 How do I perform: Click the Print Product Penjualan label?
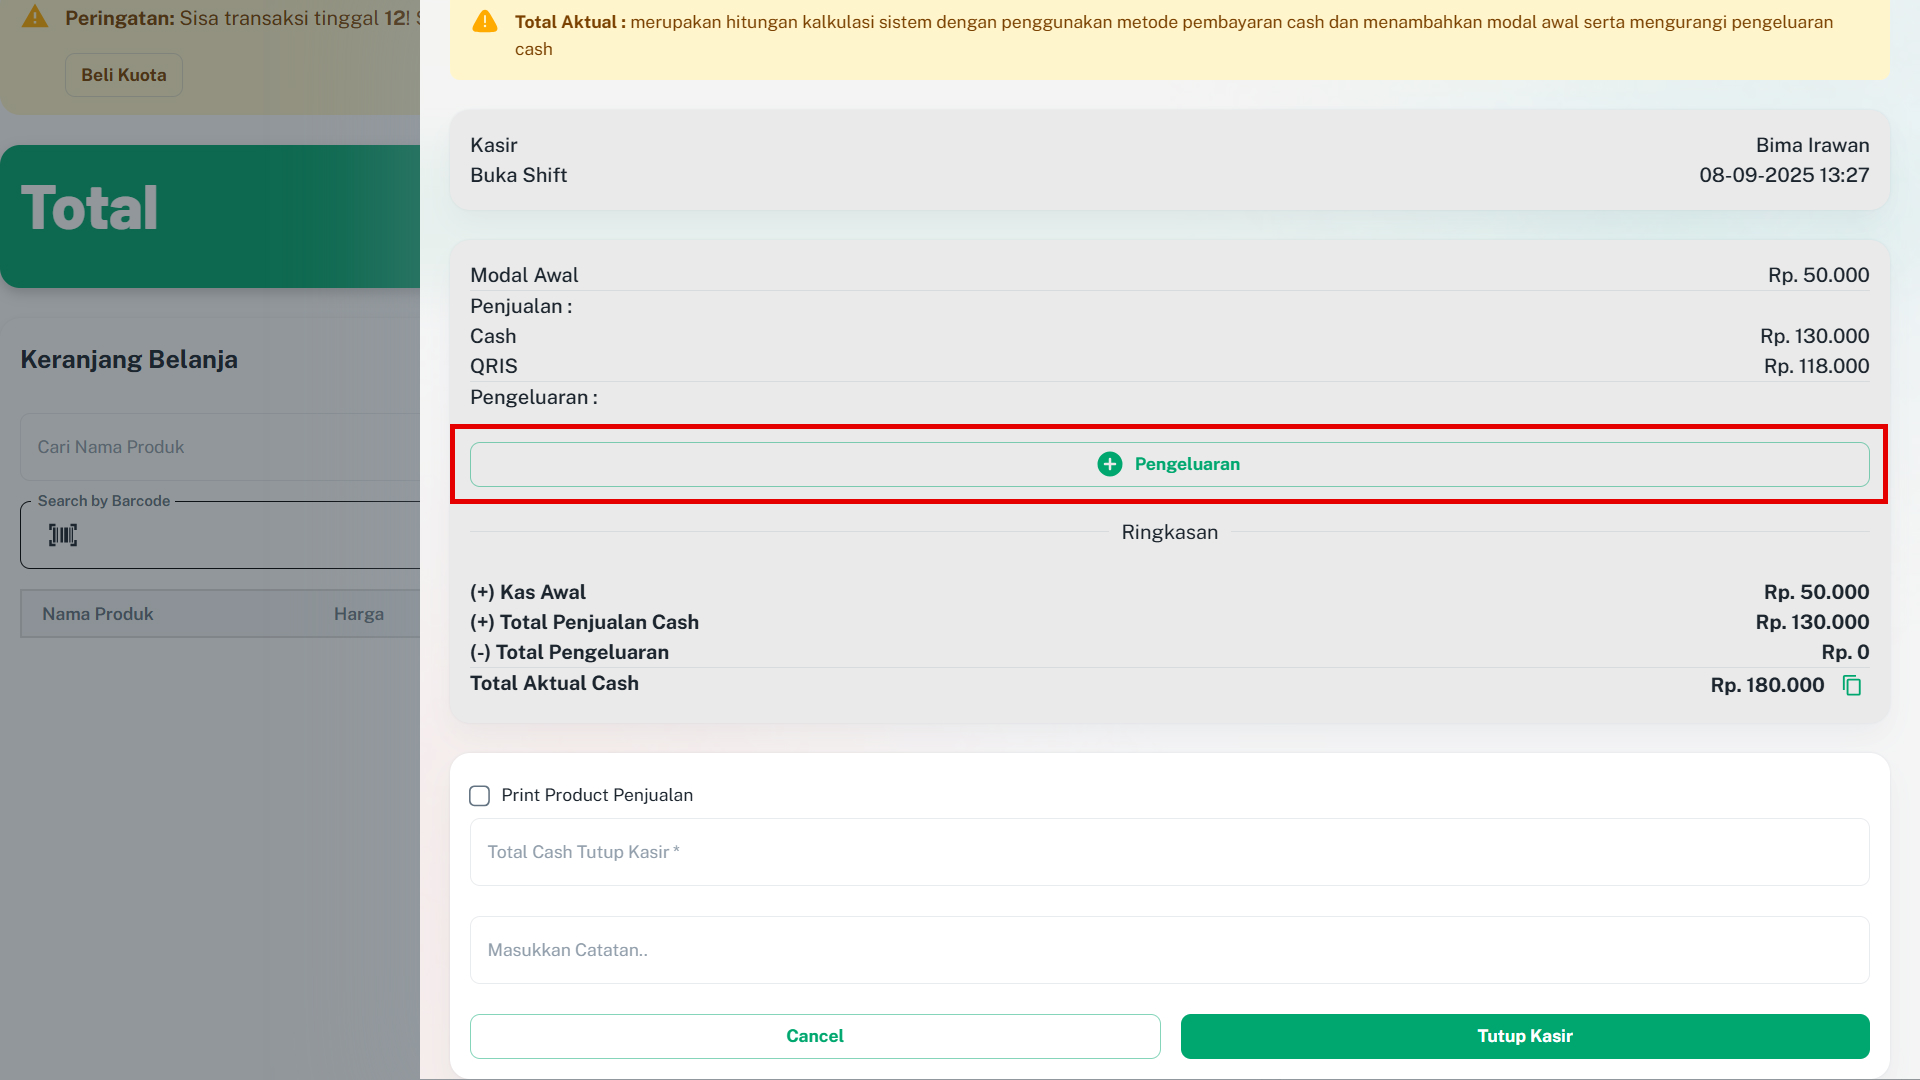pos(597,795)
